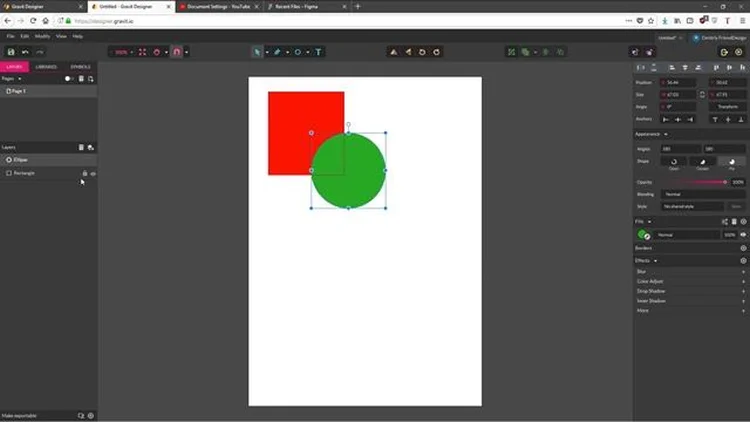The height and width of the screenshot is (422, 750).
Task: Toggle visibility of the Rectangle layer
Action: coord(93,174)
